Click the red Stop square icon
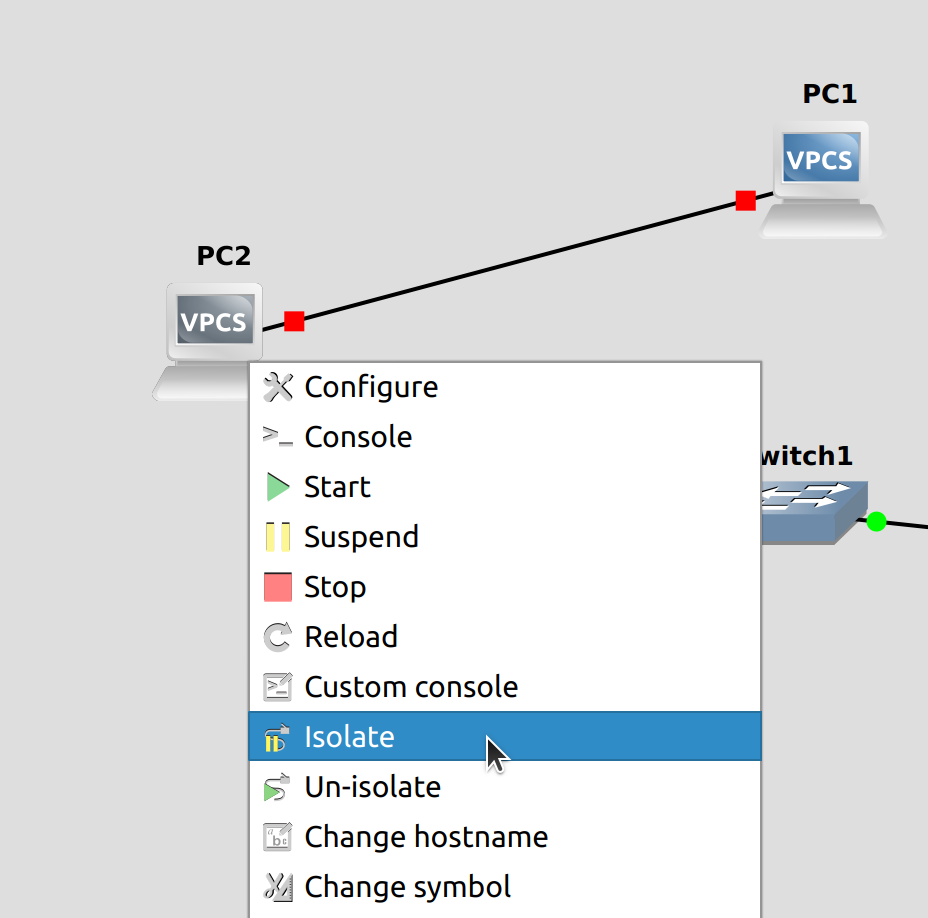The height and width of the screenshot is (918, 928). pyautogui.click(x=278, y=587)
